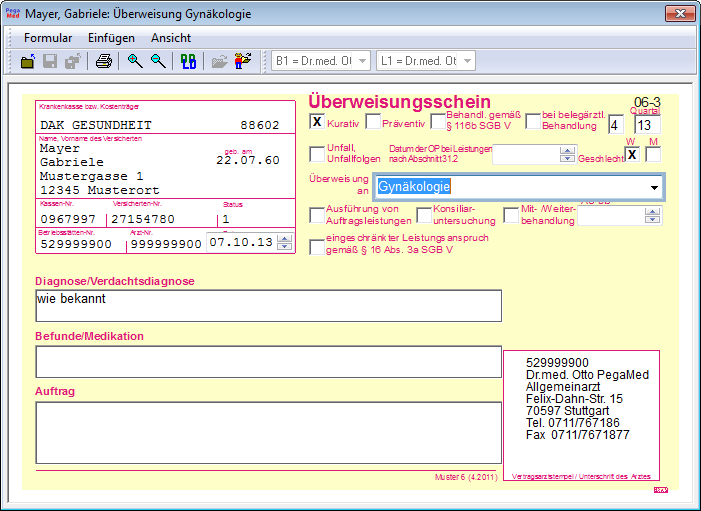Click the grayed-out save disk icon

(50, 61)
